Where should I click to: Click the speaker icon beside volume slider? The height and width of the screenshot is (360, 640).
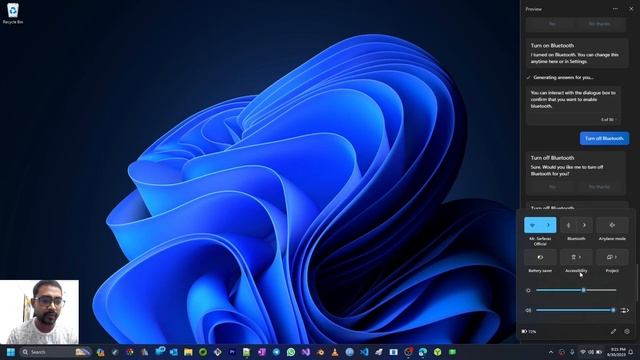click(528, 310)
